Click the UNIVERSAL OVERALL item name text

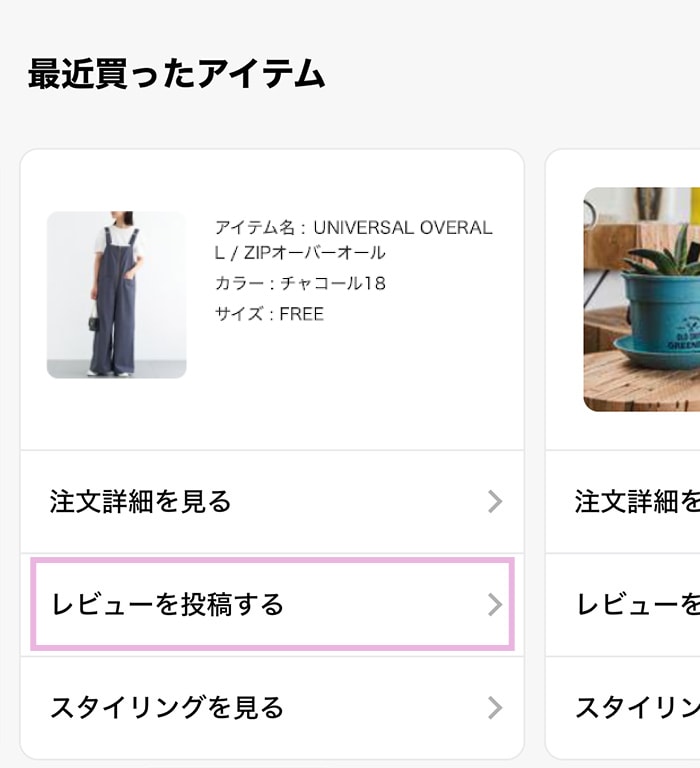click(x=402, y=228)
